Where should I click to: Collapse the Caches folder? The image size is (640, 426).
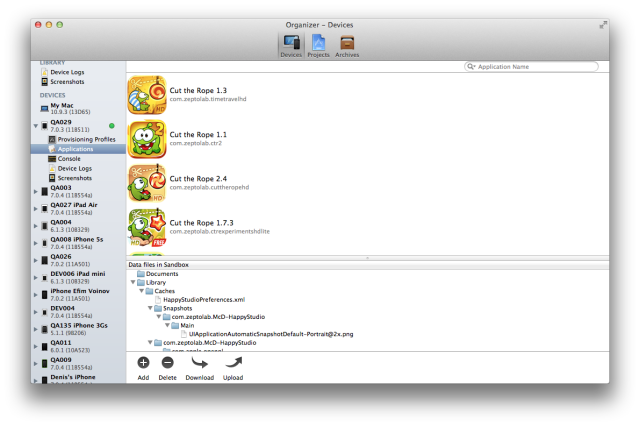click(x=142, y=291)
